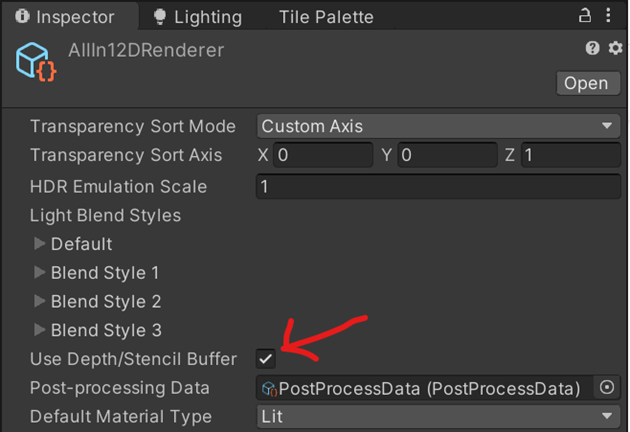Toggle the Use Depth/Stencil Buffer checkbox
Image resolution: width=630 pixels, height=432 pixels.
coord(266,358)
